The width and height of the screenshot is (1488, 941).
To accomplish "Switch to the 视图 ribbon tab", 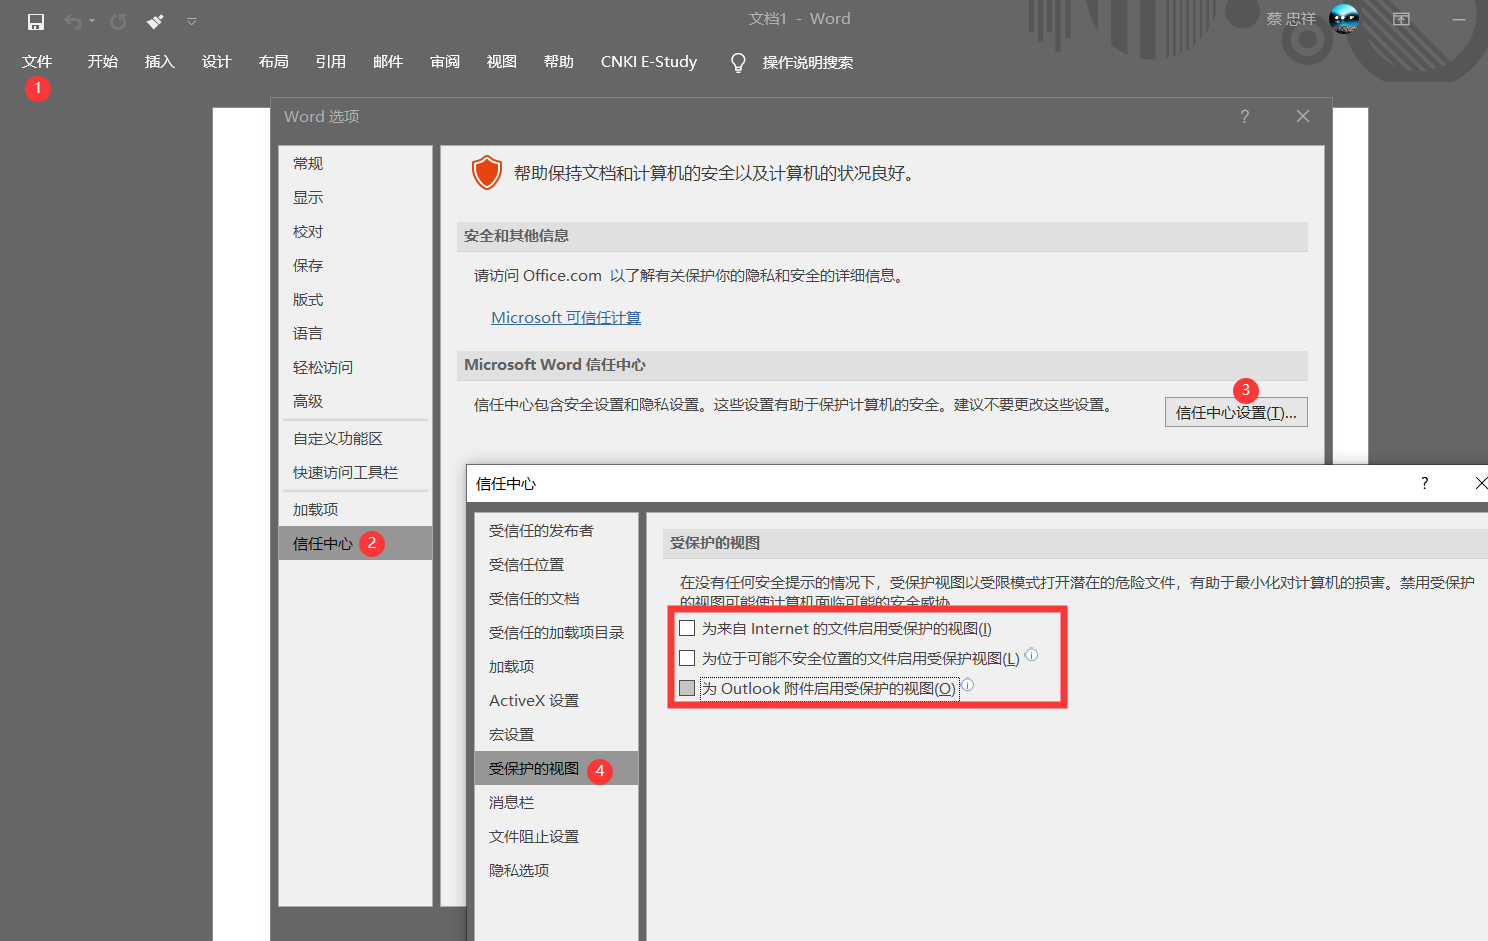I will (x=502, y=62).
